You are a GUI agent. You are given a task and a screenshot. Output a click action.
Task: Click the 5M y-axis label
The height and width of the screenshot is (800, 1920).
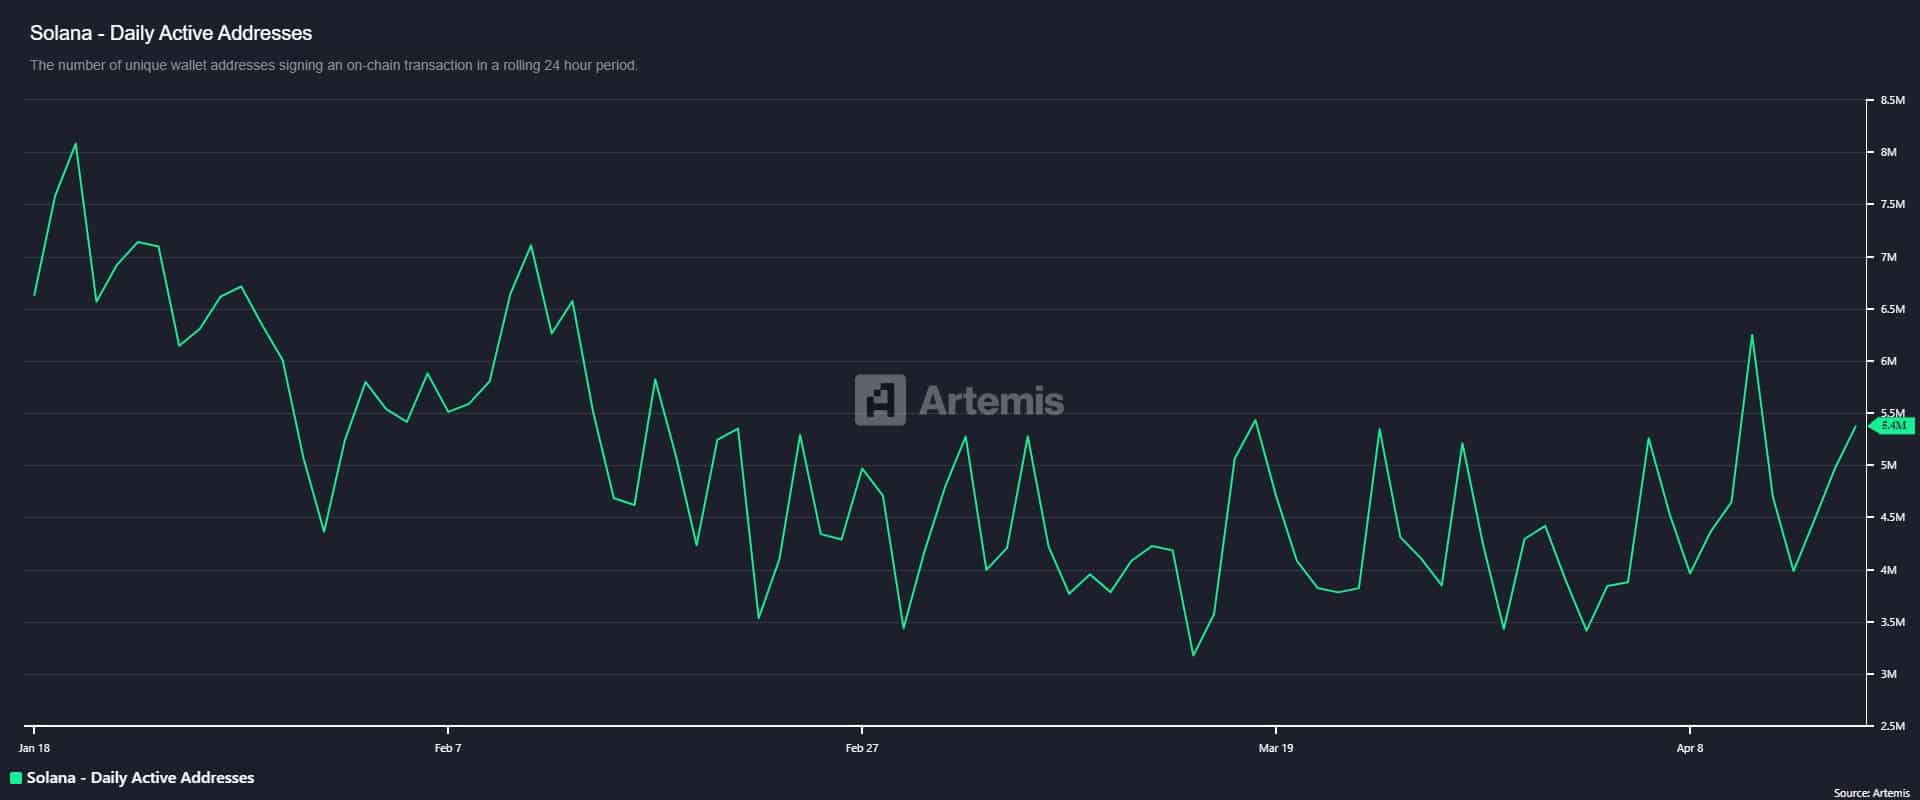point(1888,466)
